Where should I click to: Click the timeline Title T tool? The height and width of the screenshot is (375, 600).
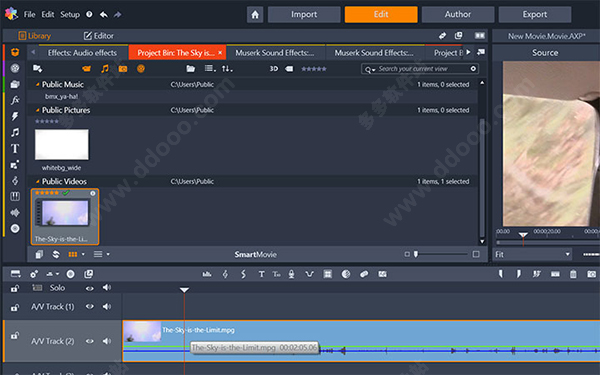261,274
